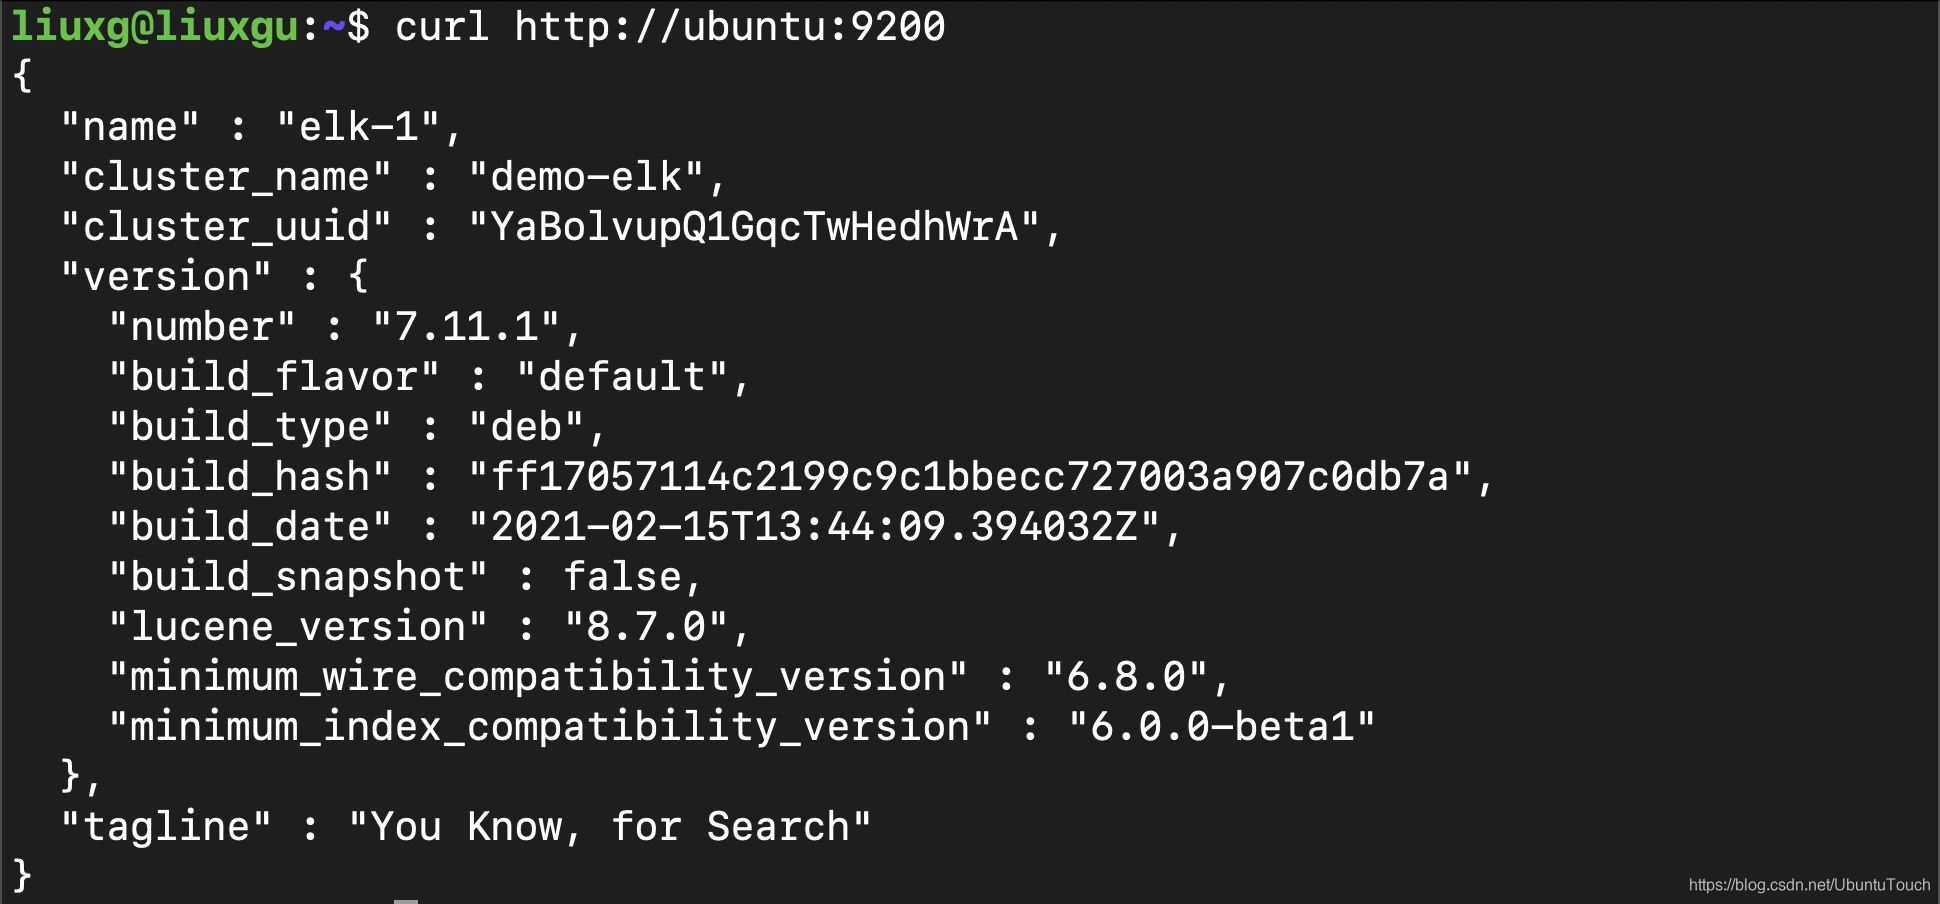Click the "minimum_wire_compatibility_version" key
The image size is (1940, 904).
click(538, 678)
